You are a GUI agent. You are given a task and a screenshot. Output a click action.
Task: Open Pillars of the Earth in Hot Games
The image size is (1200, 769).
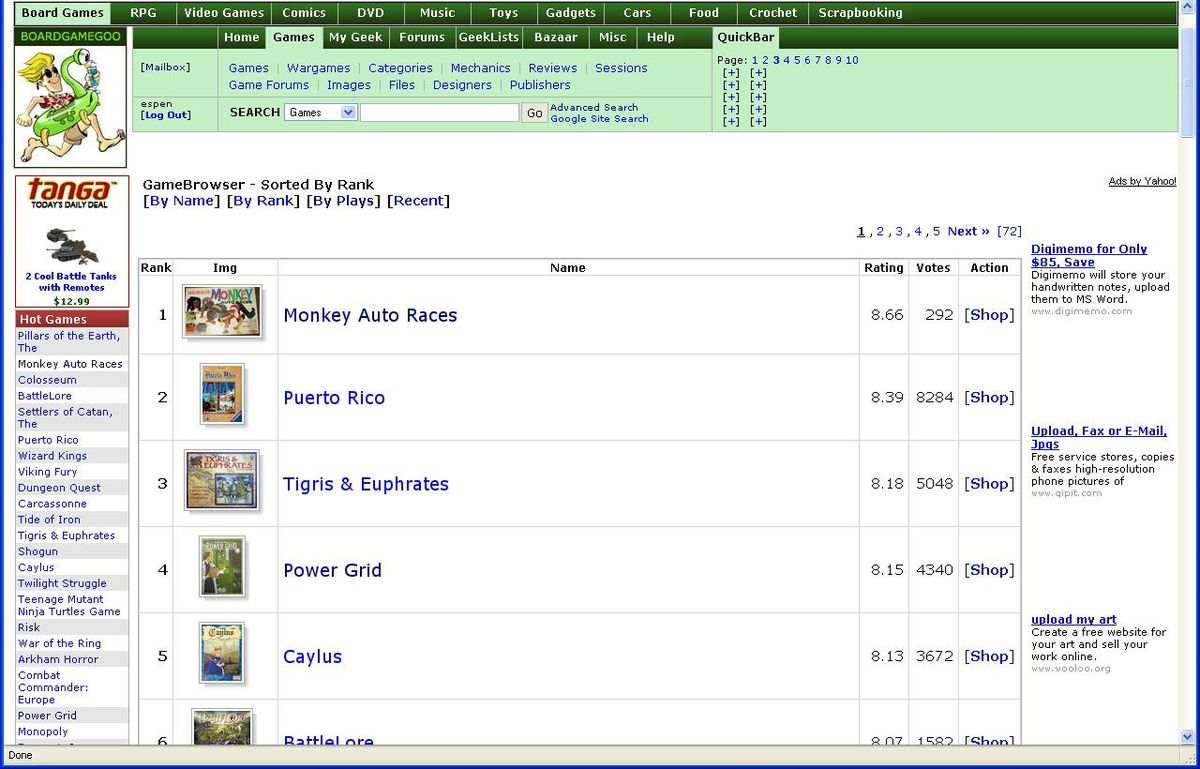[68, 342]
